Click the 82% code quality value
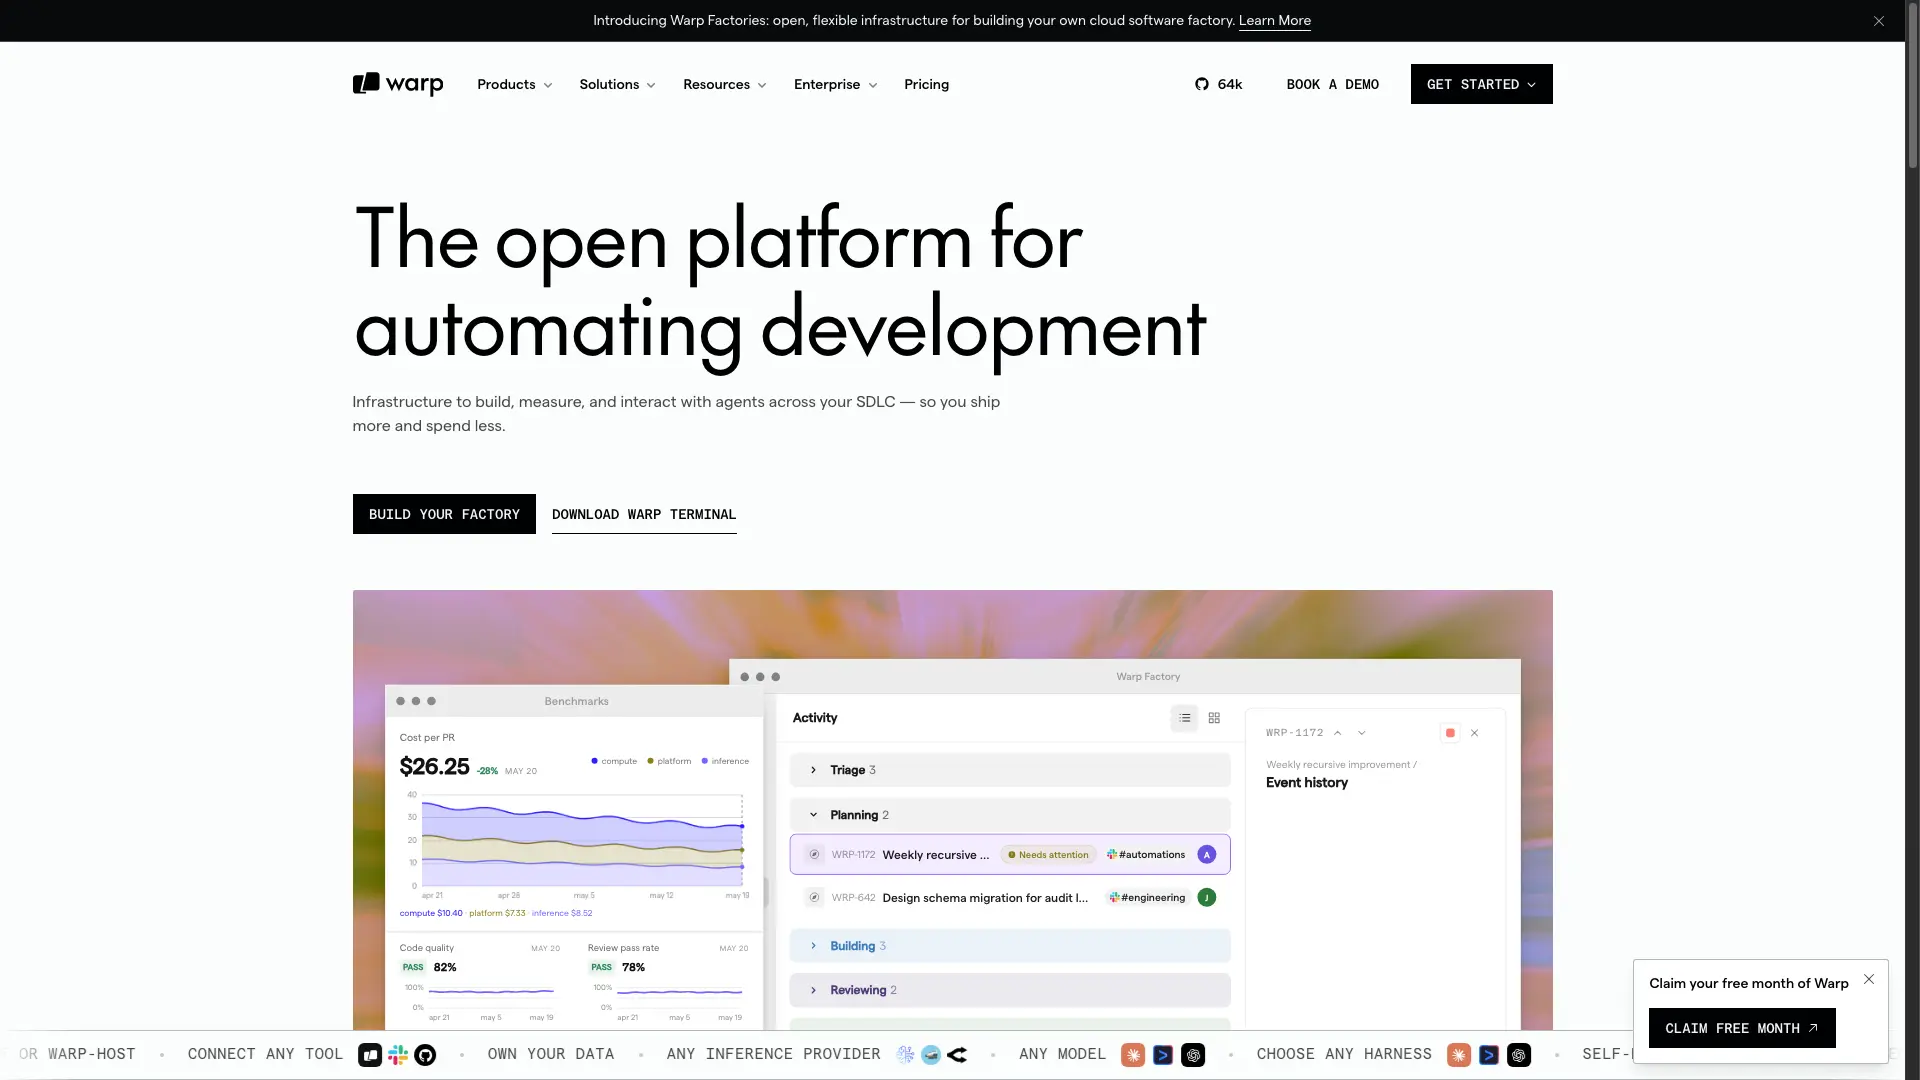Image resolution: width=1920 pixels, height=1080 pixels. pos(445,968)
